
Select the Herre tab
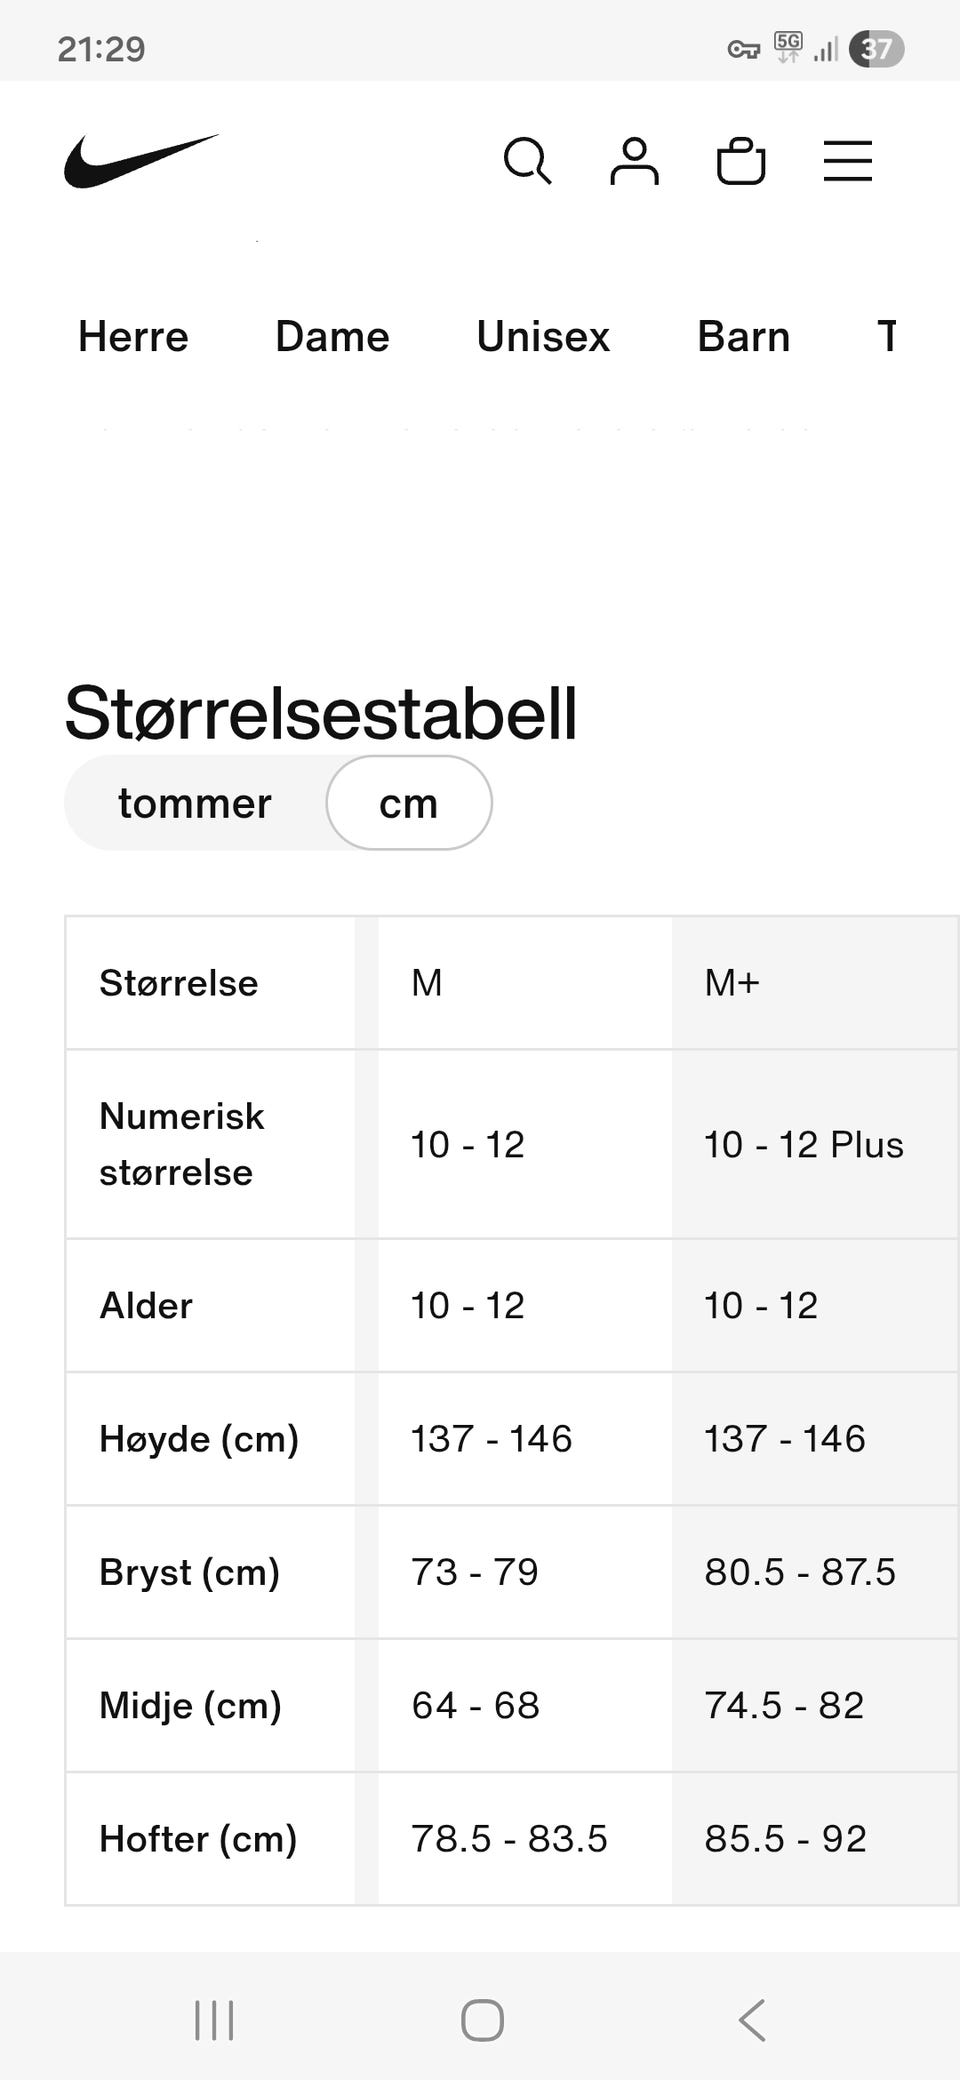point(133,337)
